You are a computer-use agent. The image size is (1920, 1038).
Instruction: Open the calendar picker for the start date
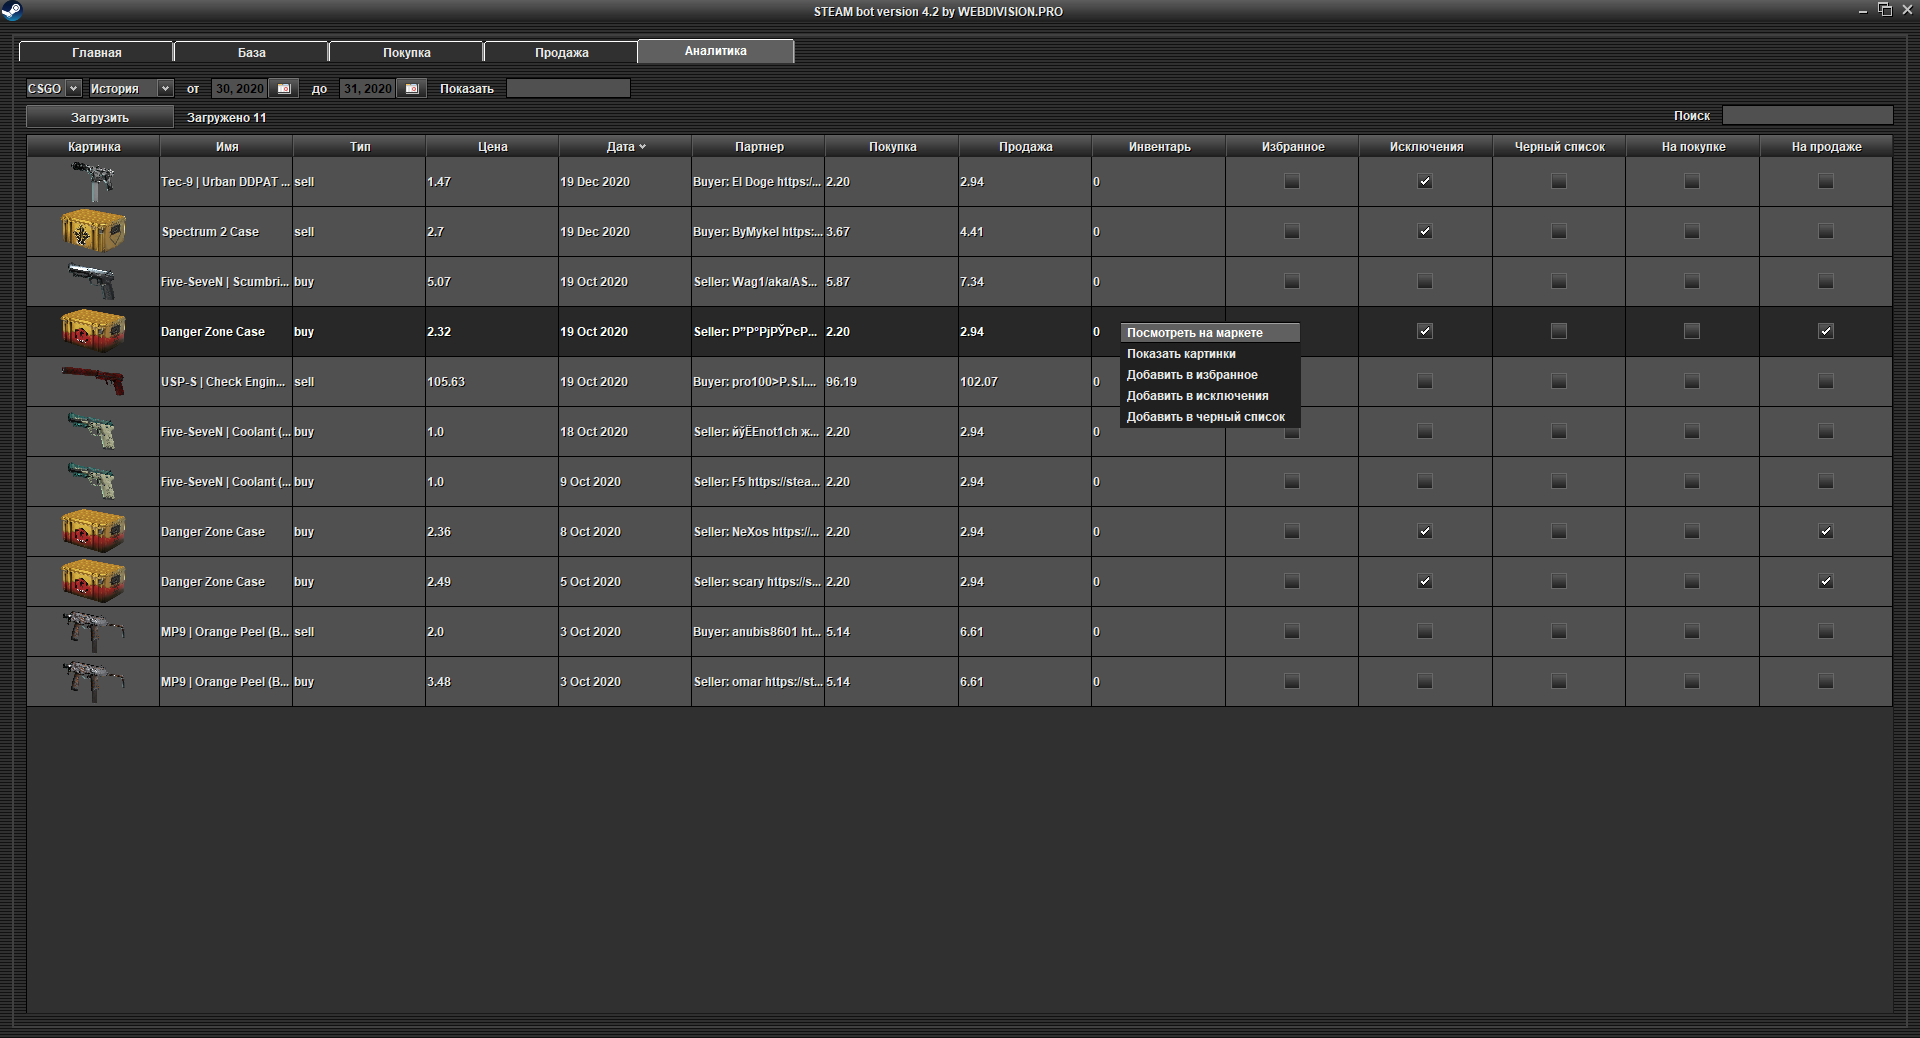click(284, 89)
